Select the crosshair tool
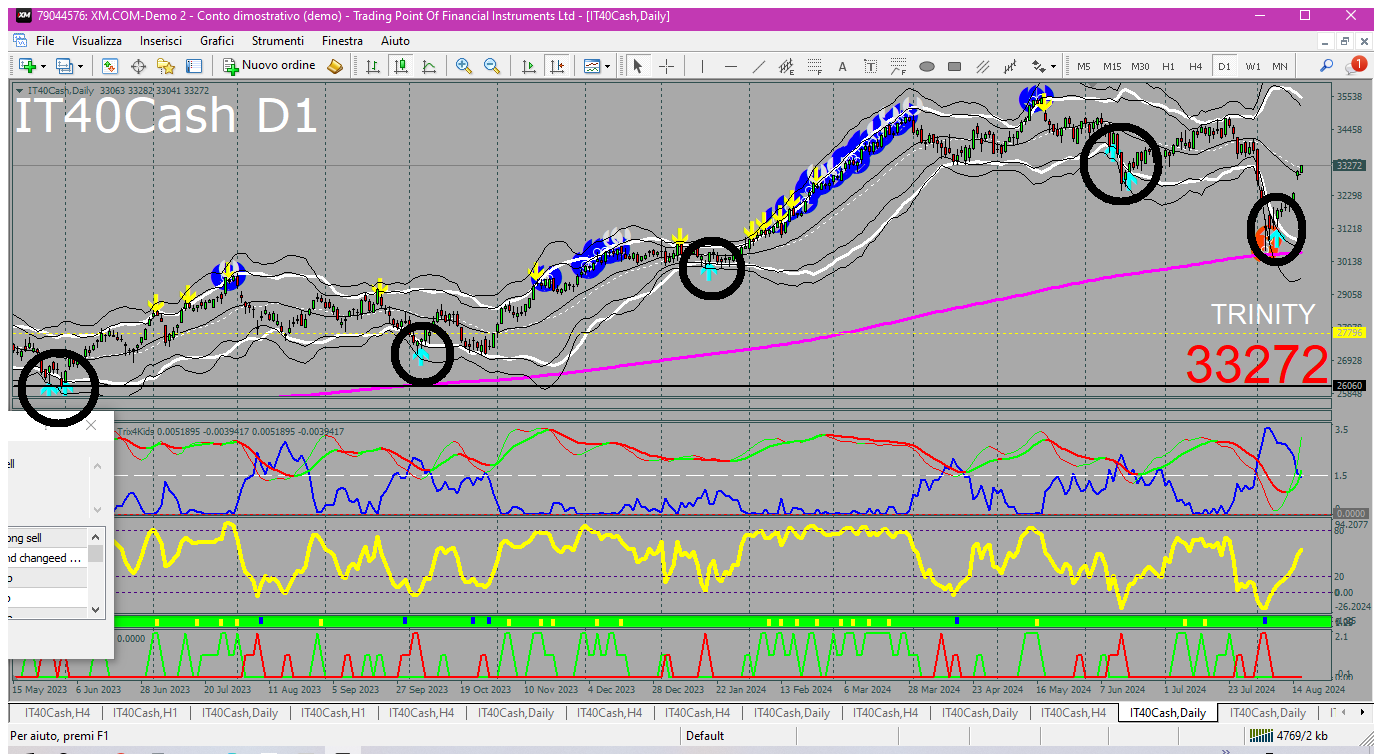Image resolution: width=1382 pixels, height=754 pixels. pos(666,66)
